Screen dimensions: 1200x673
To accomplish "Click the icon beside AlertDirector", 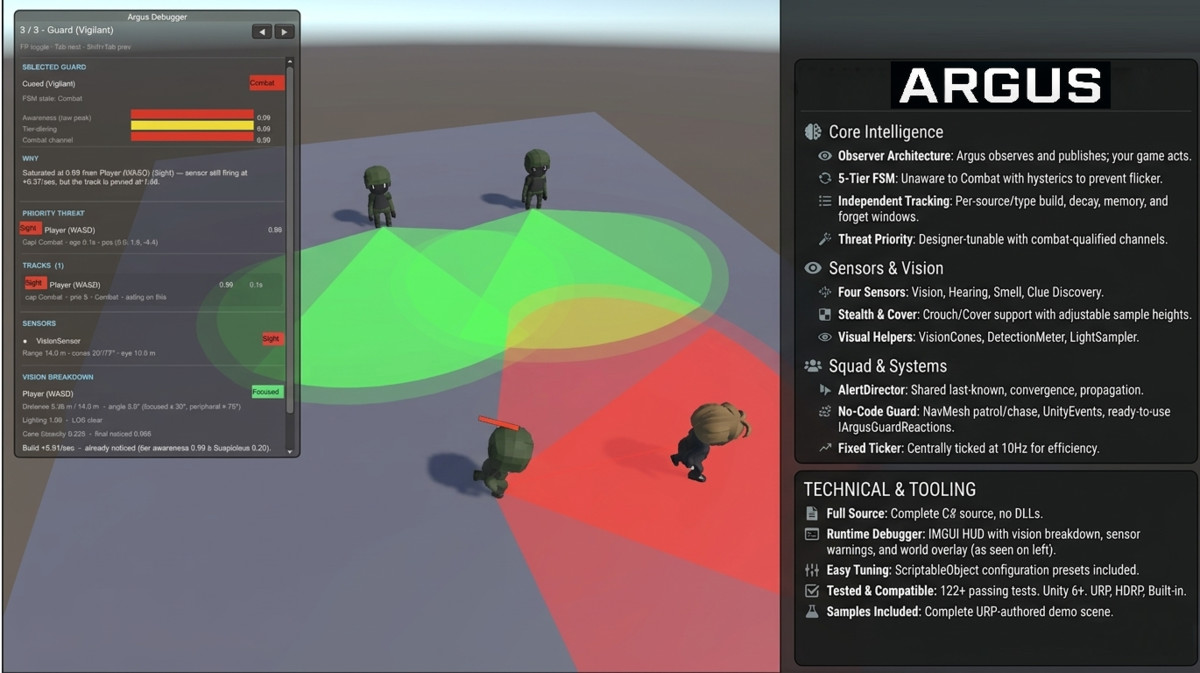I will 825,390.
